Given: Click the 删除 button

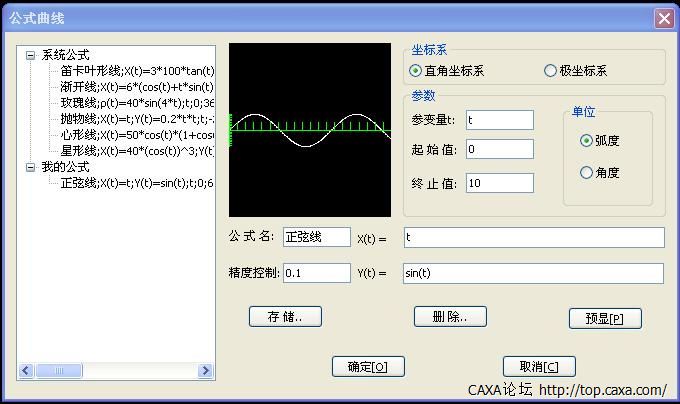Looking at the screenshot, I should coord(450,316).
